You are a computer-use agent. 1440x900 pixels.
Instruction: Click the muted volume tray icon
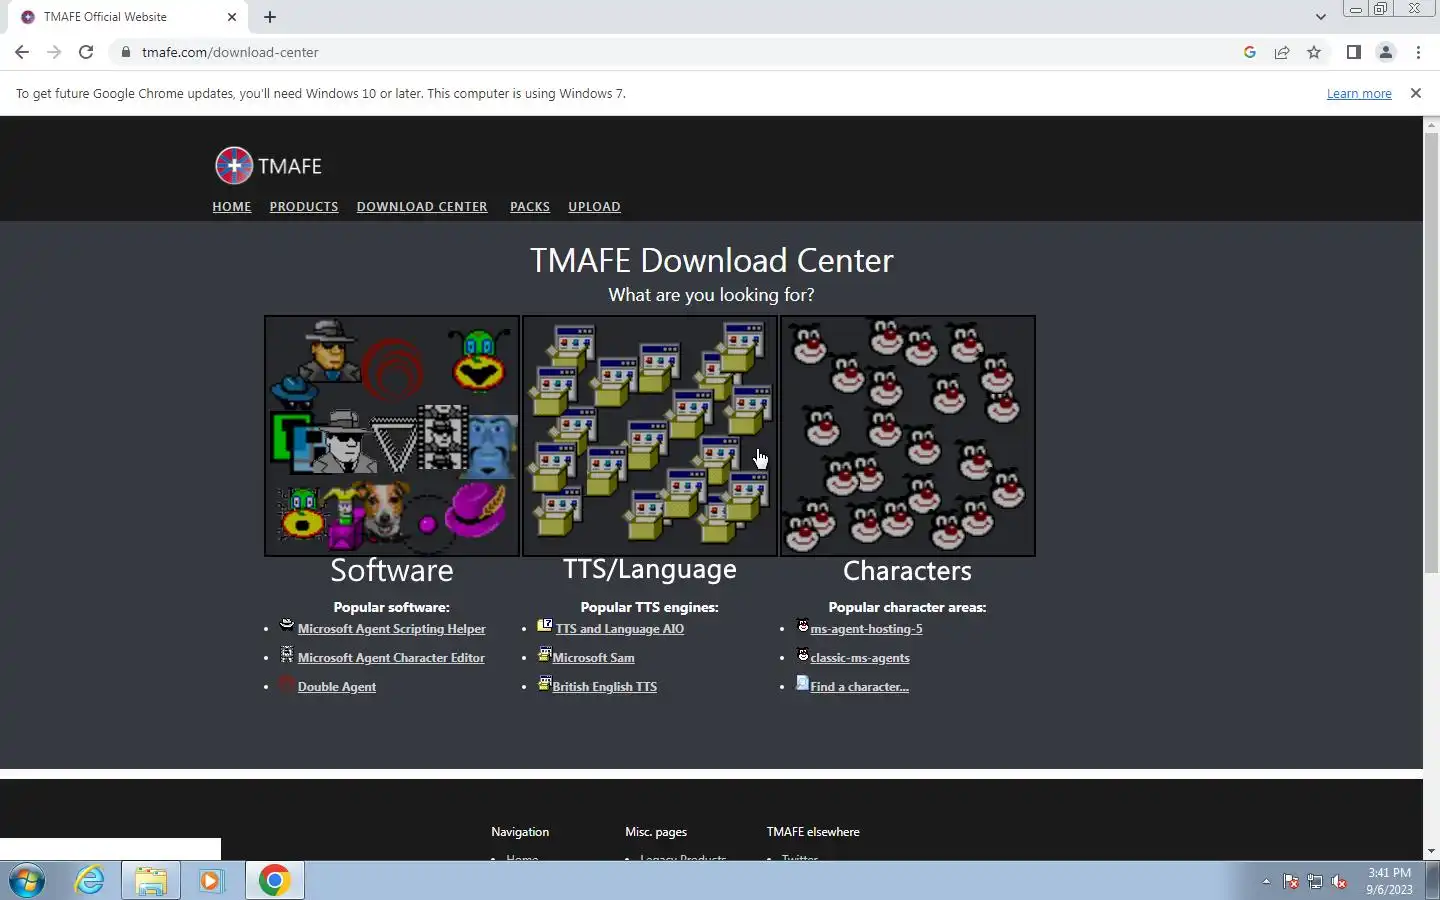(x=1339, y=882)
